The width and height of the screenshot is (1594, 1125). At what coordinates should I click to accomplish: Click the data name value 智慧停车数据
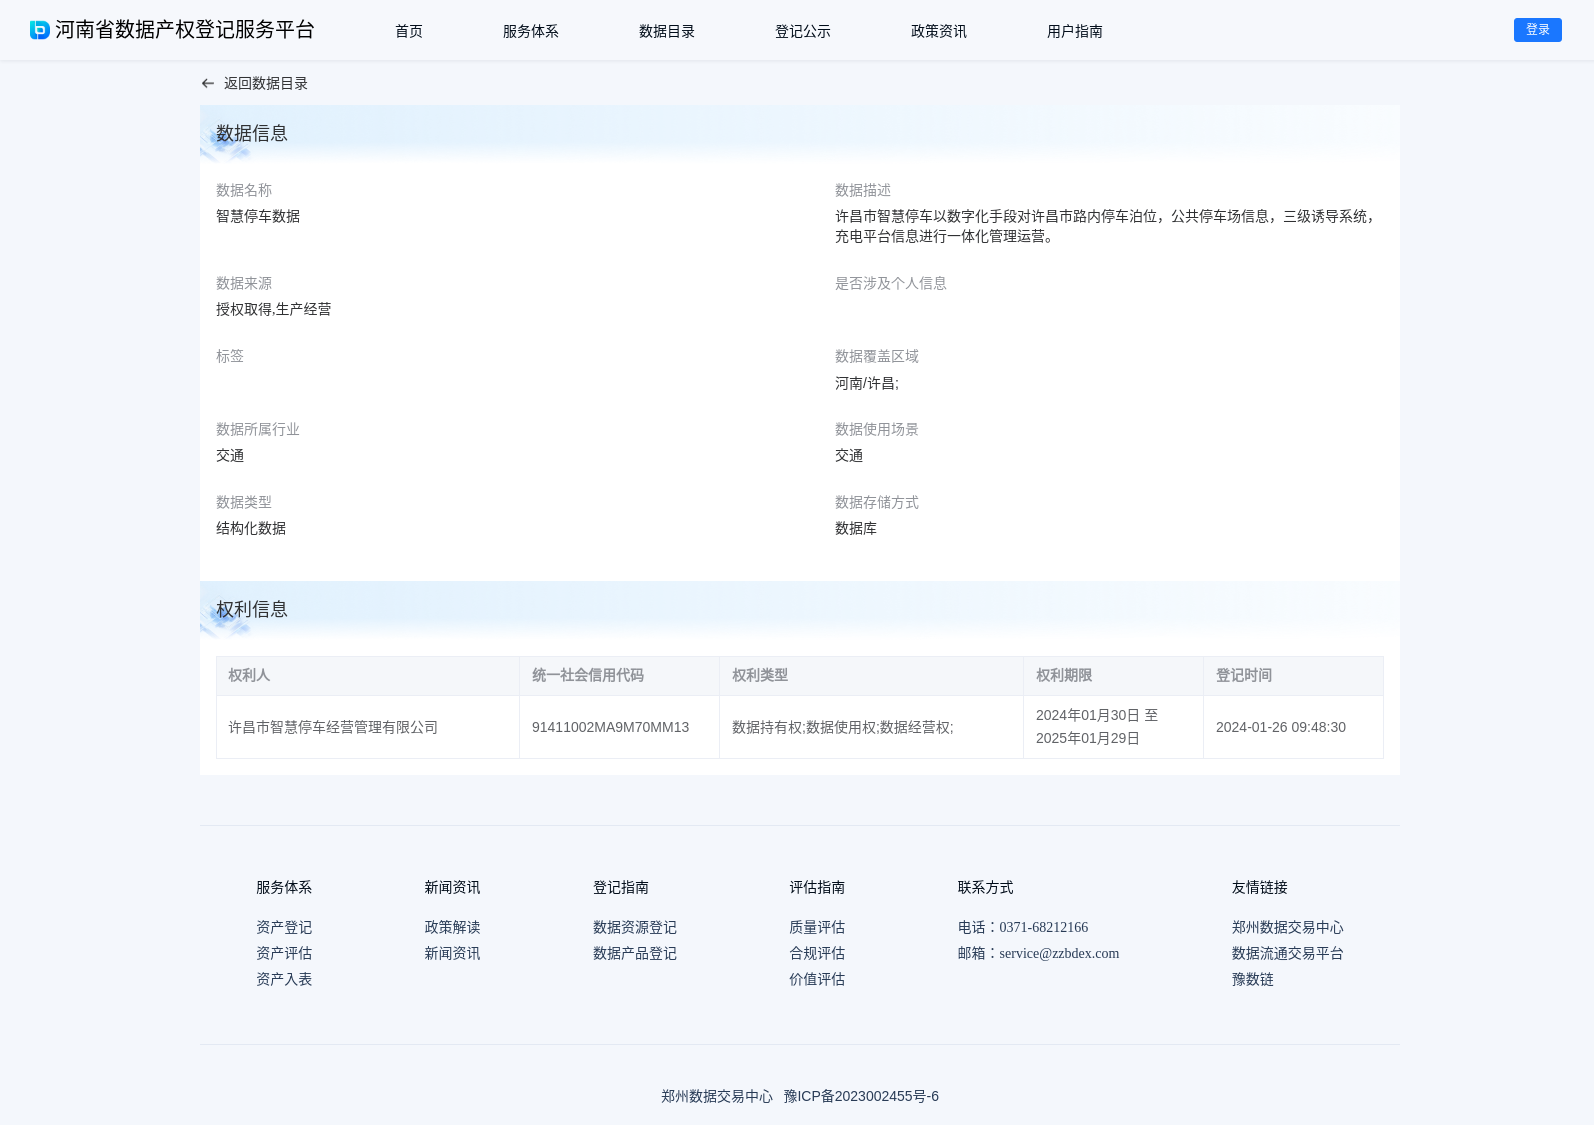[258, 217]
